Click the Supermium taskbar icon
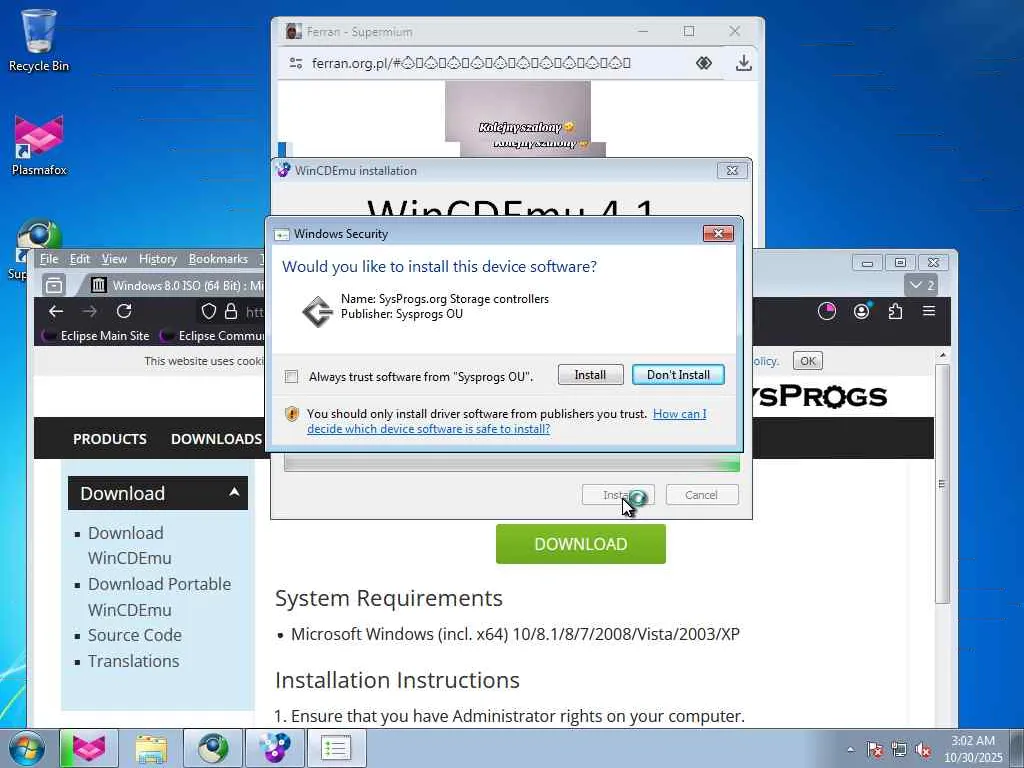Screen dimensions: 1024x768 pyautogui.click(x=212, y=748)
